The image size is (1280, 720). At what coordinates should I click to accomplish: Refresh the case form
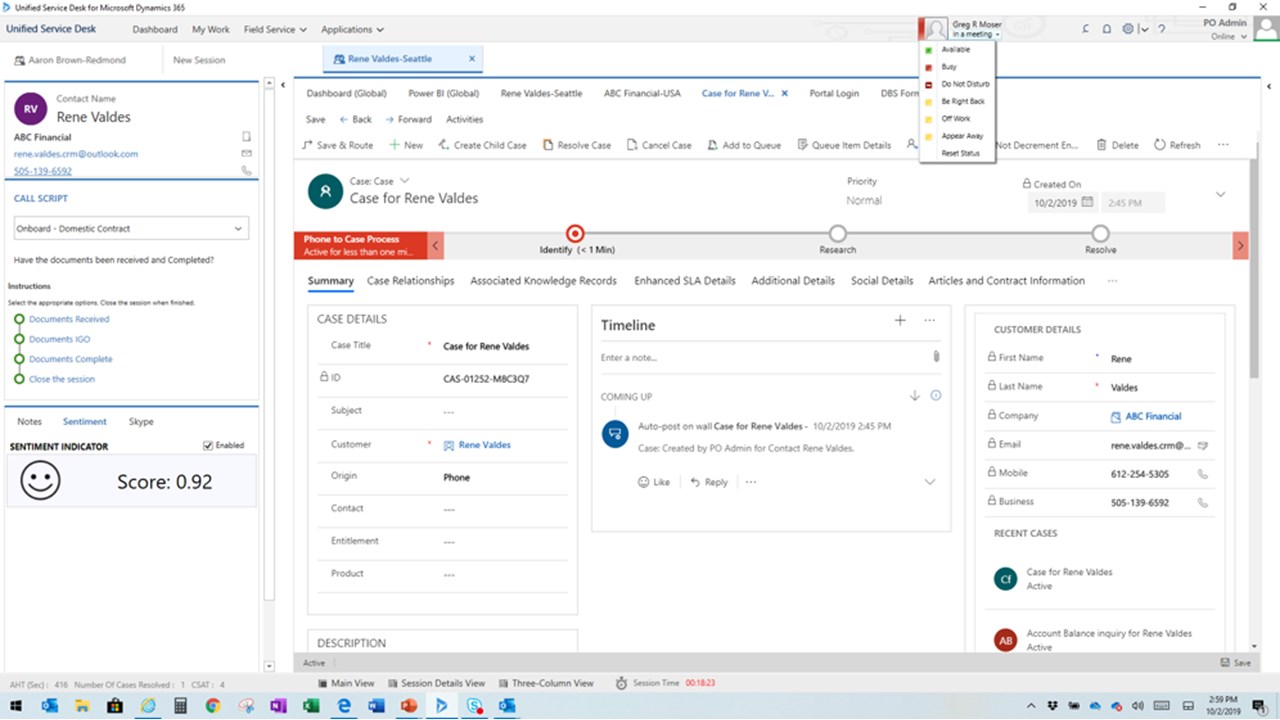(x=1177, y=145)
